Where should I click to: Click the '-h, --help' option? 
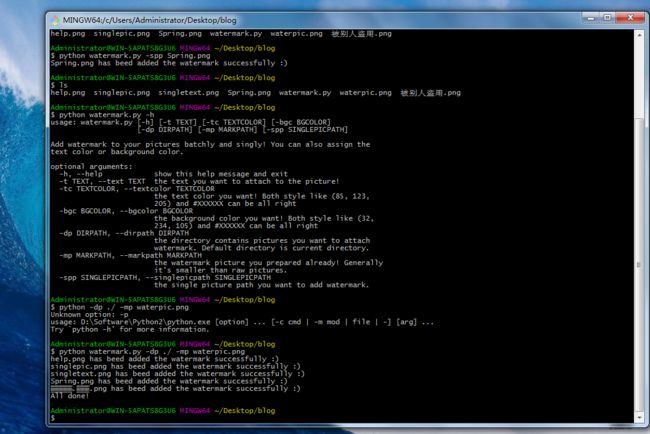pos(80,174)
